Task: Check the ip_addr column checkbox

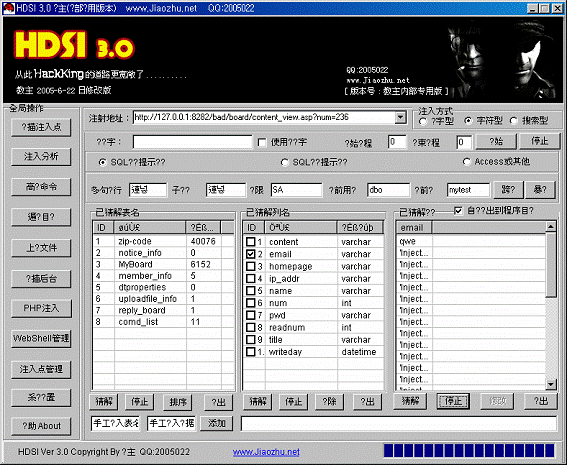Action: pyautogui.click(x=251, y=278)
